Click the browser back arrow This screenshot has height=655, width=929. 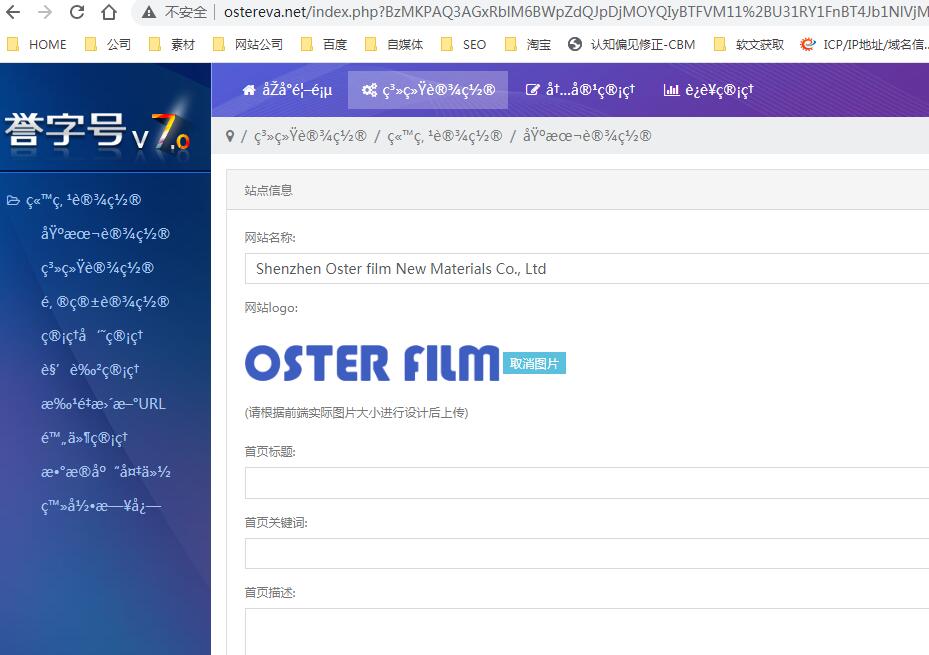[11, 14]
